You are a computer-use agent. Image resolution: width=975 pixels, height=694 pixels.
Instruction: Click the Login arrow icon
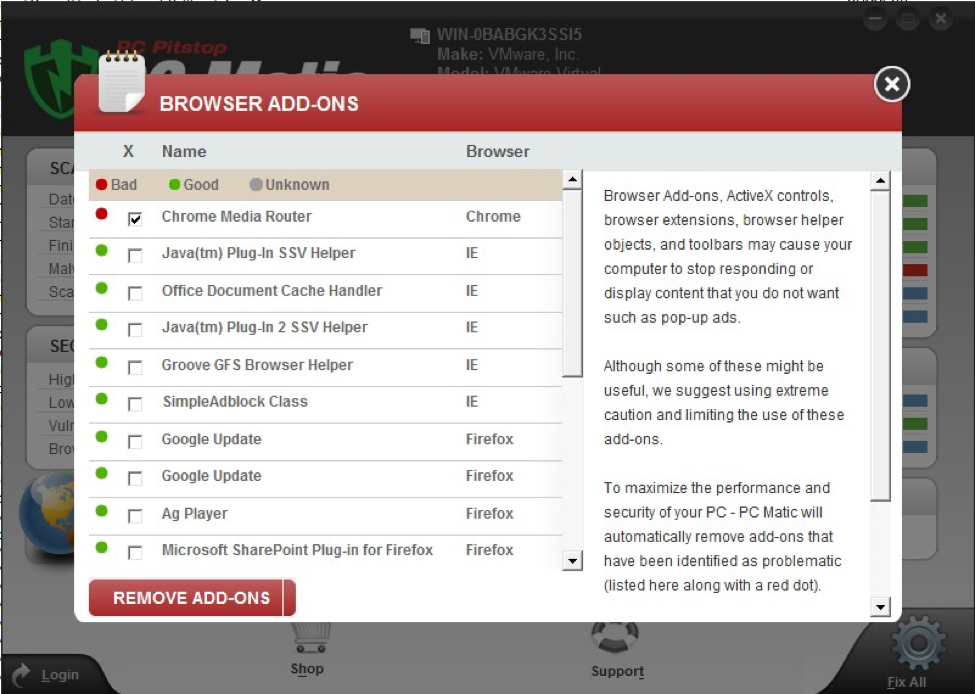point(22,675)
